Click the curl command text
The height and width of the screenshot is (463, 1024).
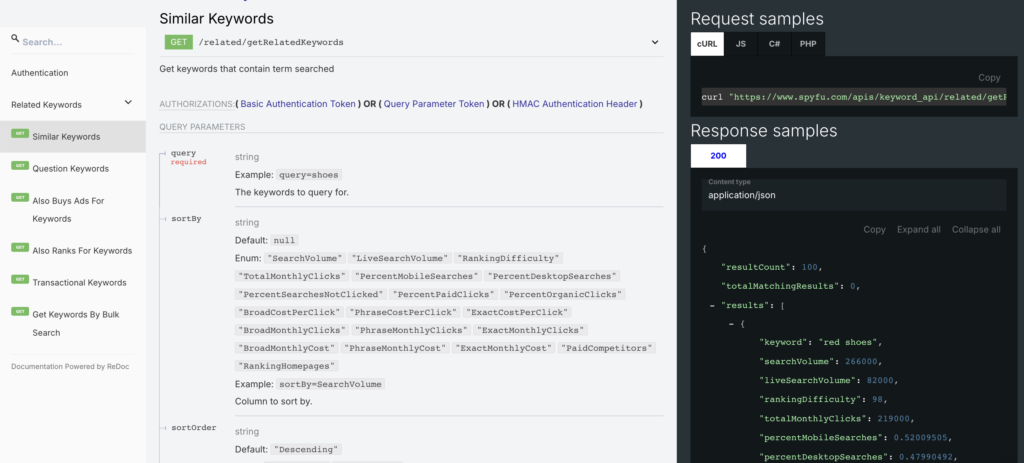coord(854,97)
